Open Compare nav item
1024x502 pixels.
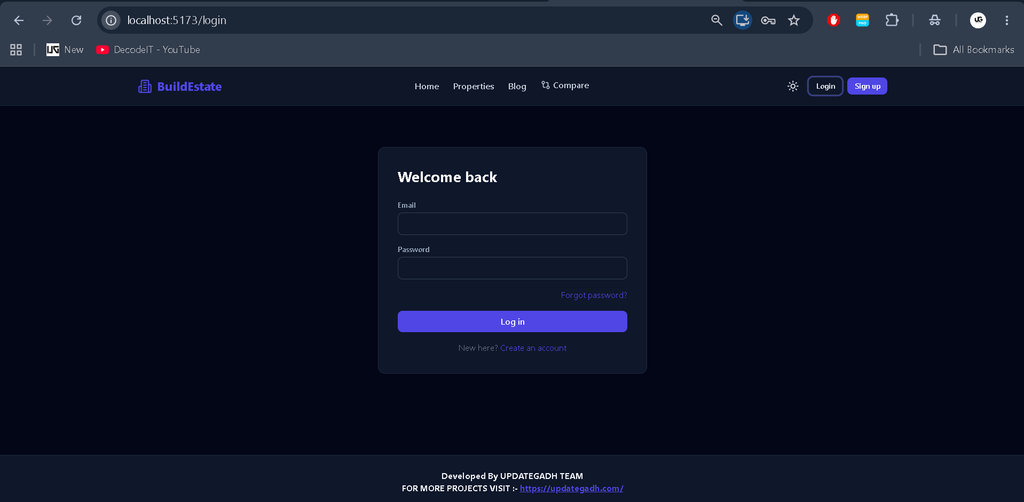(565, 86)
